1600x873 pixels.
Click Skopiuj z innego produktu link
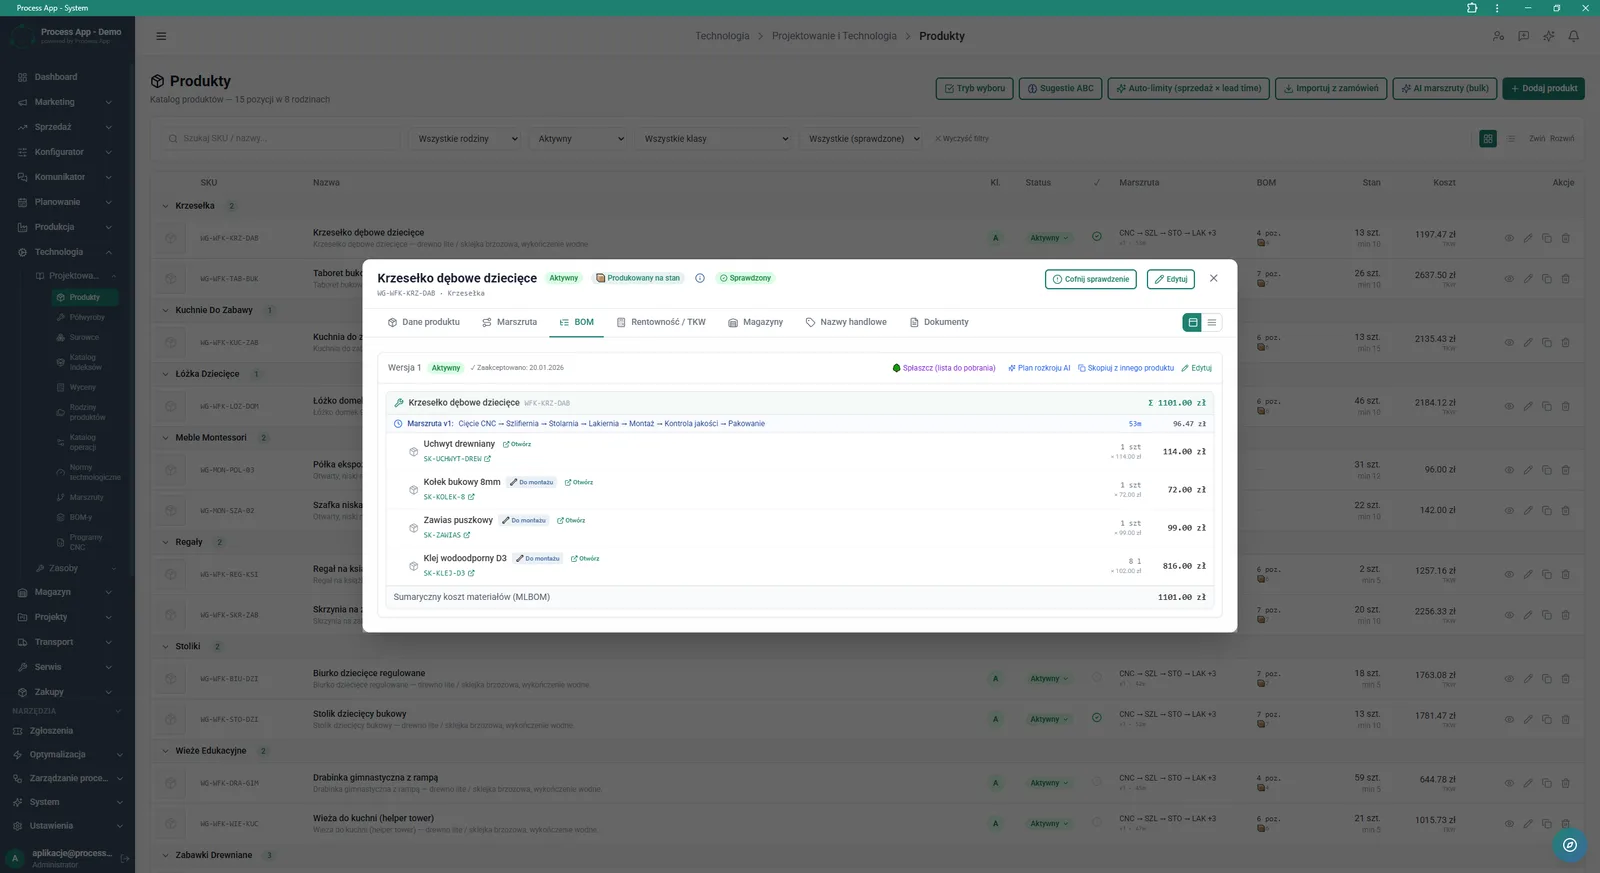tap(1126, 368)
